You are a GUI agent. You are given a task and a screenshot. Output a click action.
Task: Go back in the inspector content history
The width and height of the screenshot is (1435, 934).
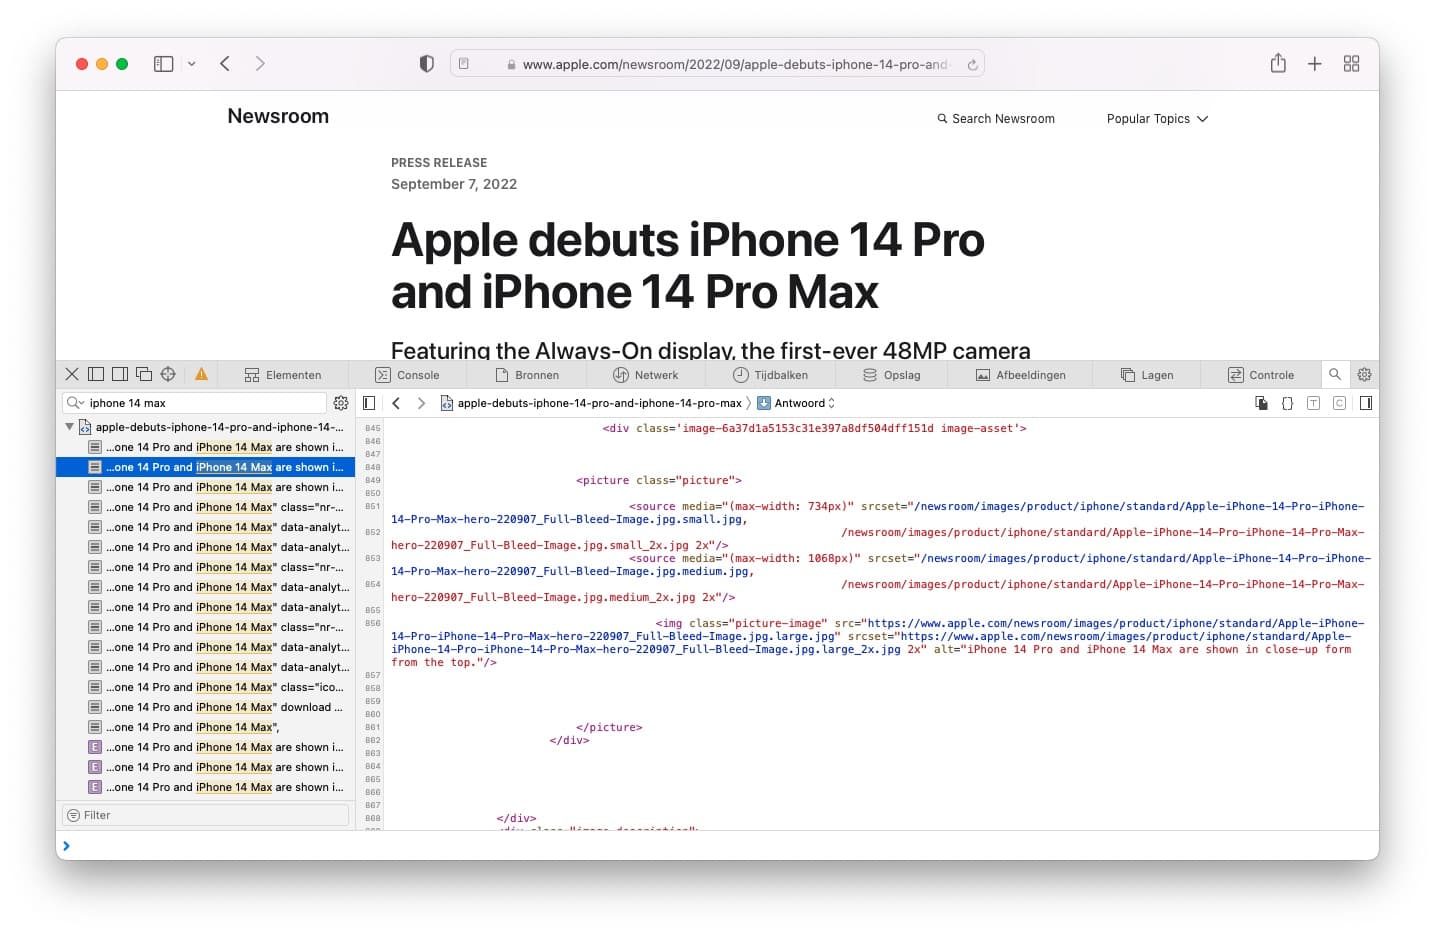coord(396,403)
